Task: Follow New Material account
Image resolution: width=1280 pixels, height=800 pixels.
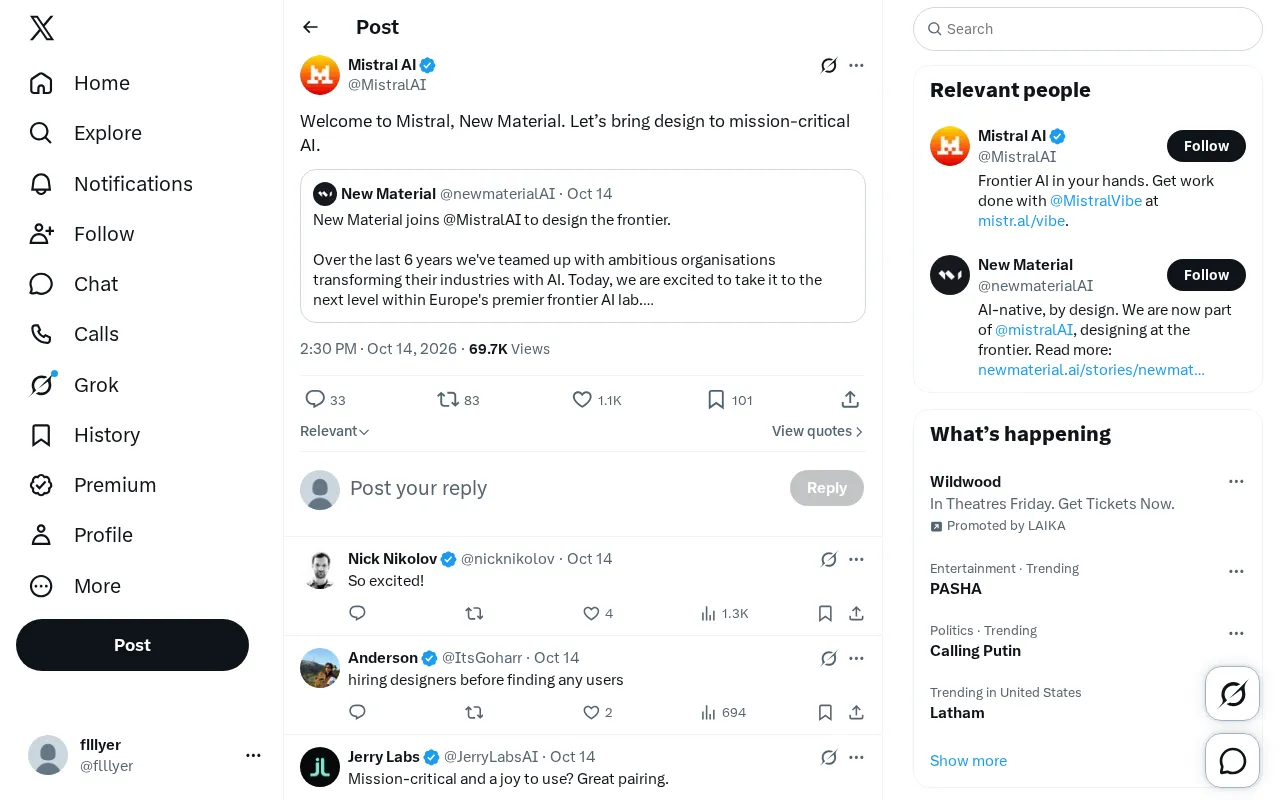Action: (1206, 275)
